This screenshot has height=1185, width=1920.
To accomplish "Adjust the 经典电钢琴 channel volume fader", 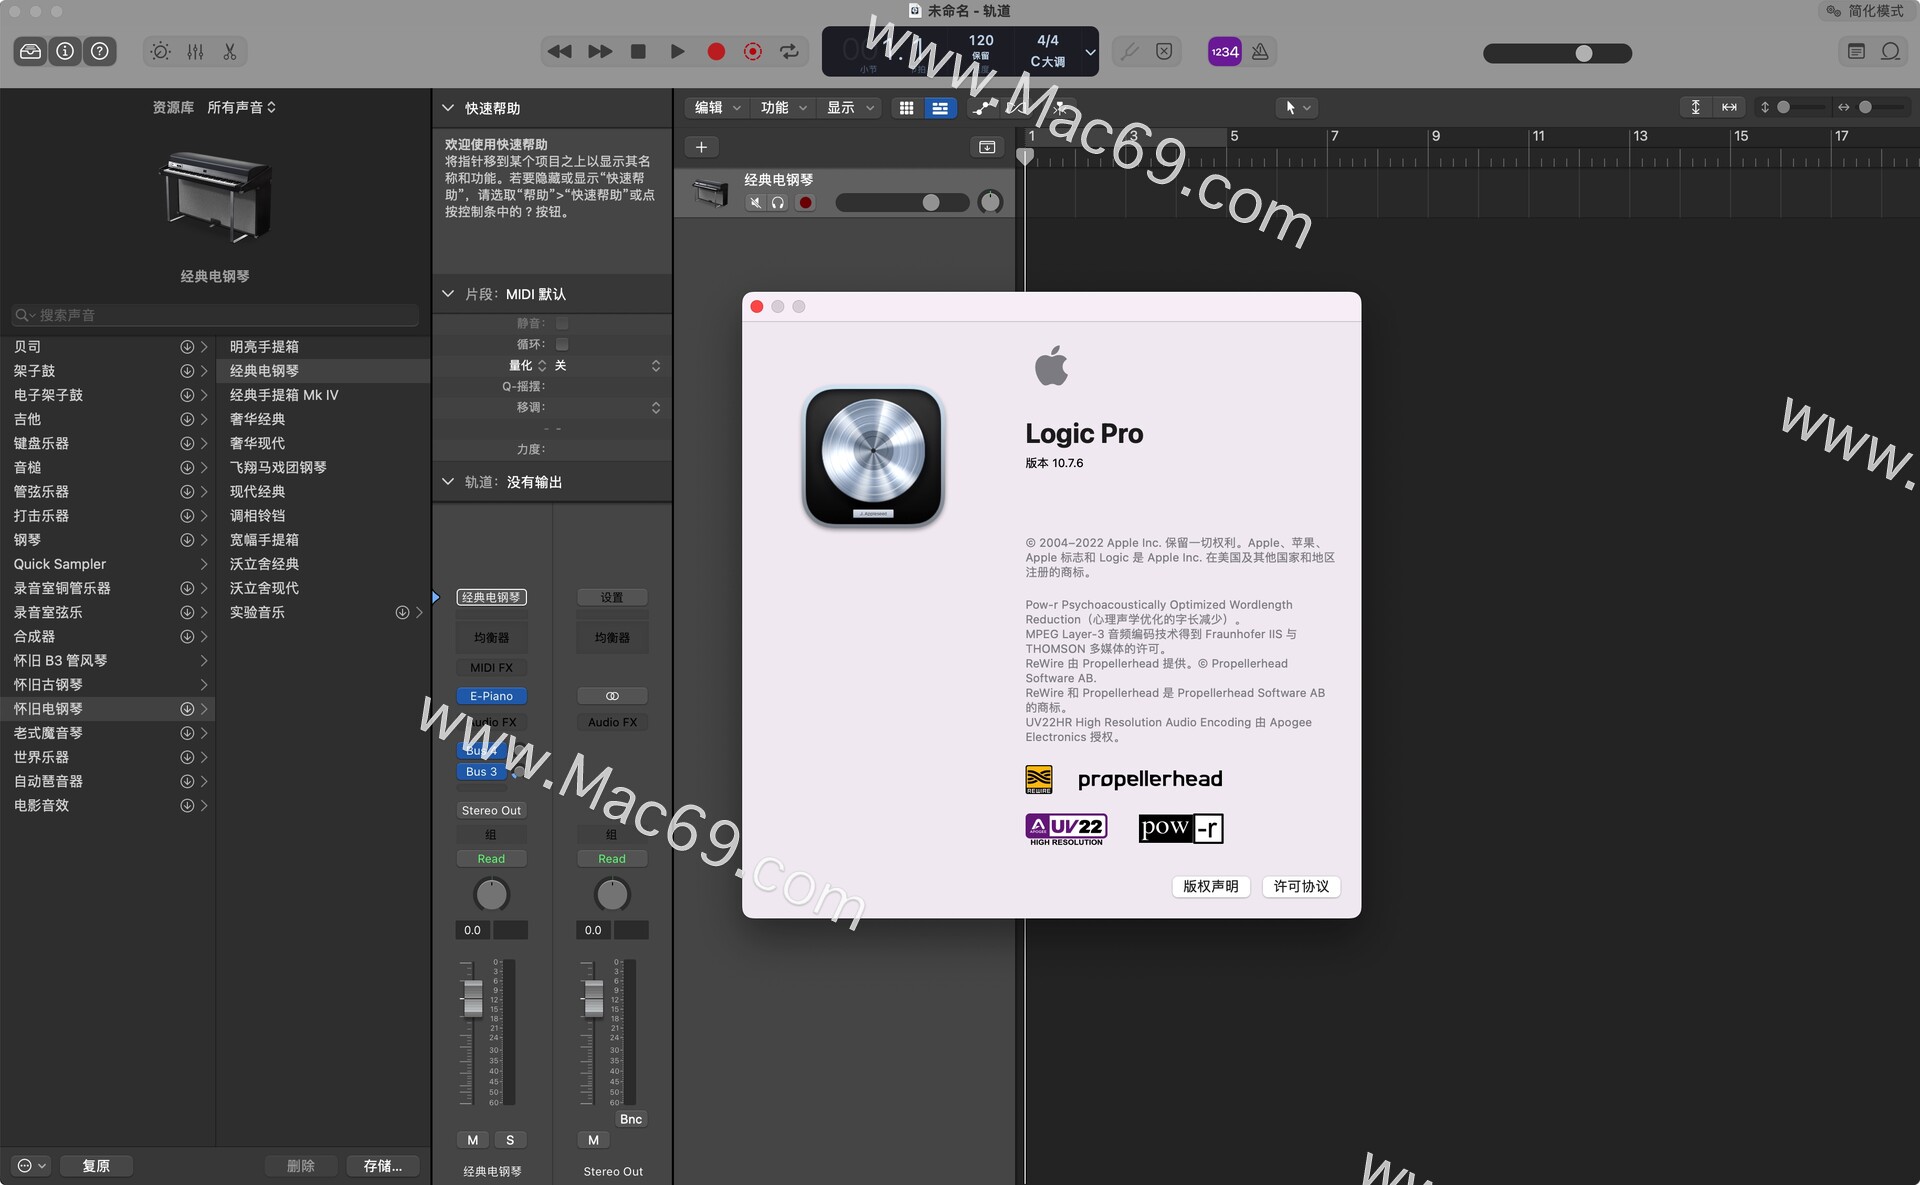I will 472,997.
